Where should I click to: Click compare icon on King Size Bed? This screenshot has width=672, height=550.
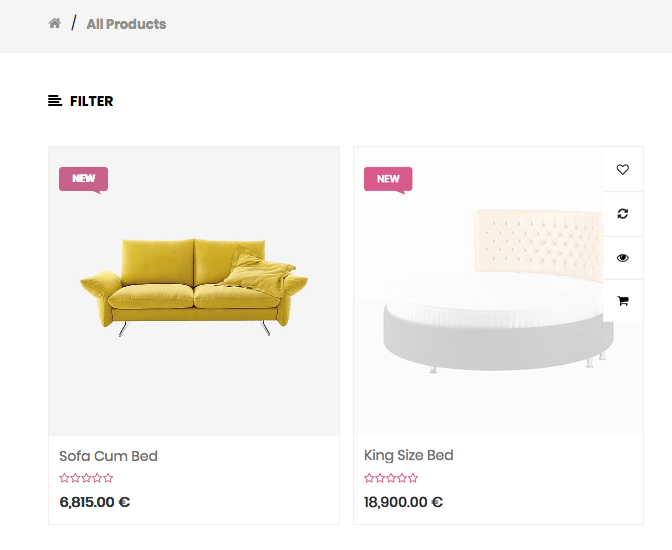click(x=623, y=213)
